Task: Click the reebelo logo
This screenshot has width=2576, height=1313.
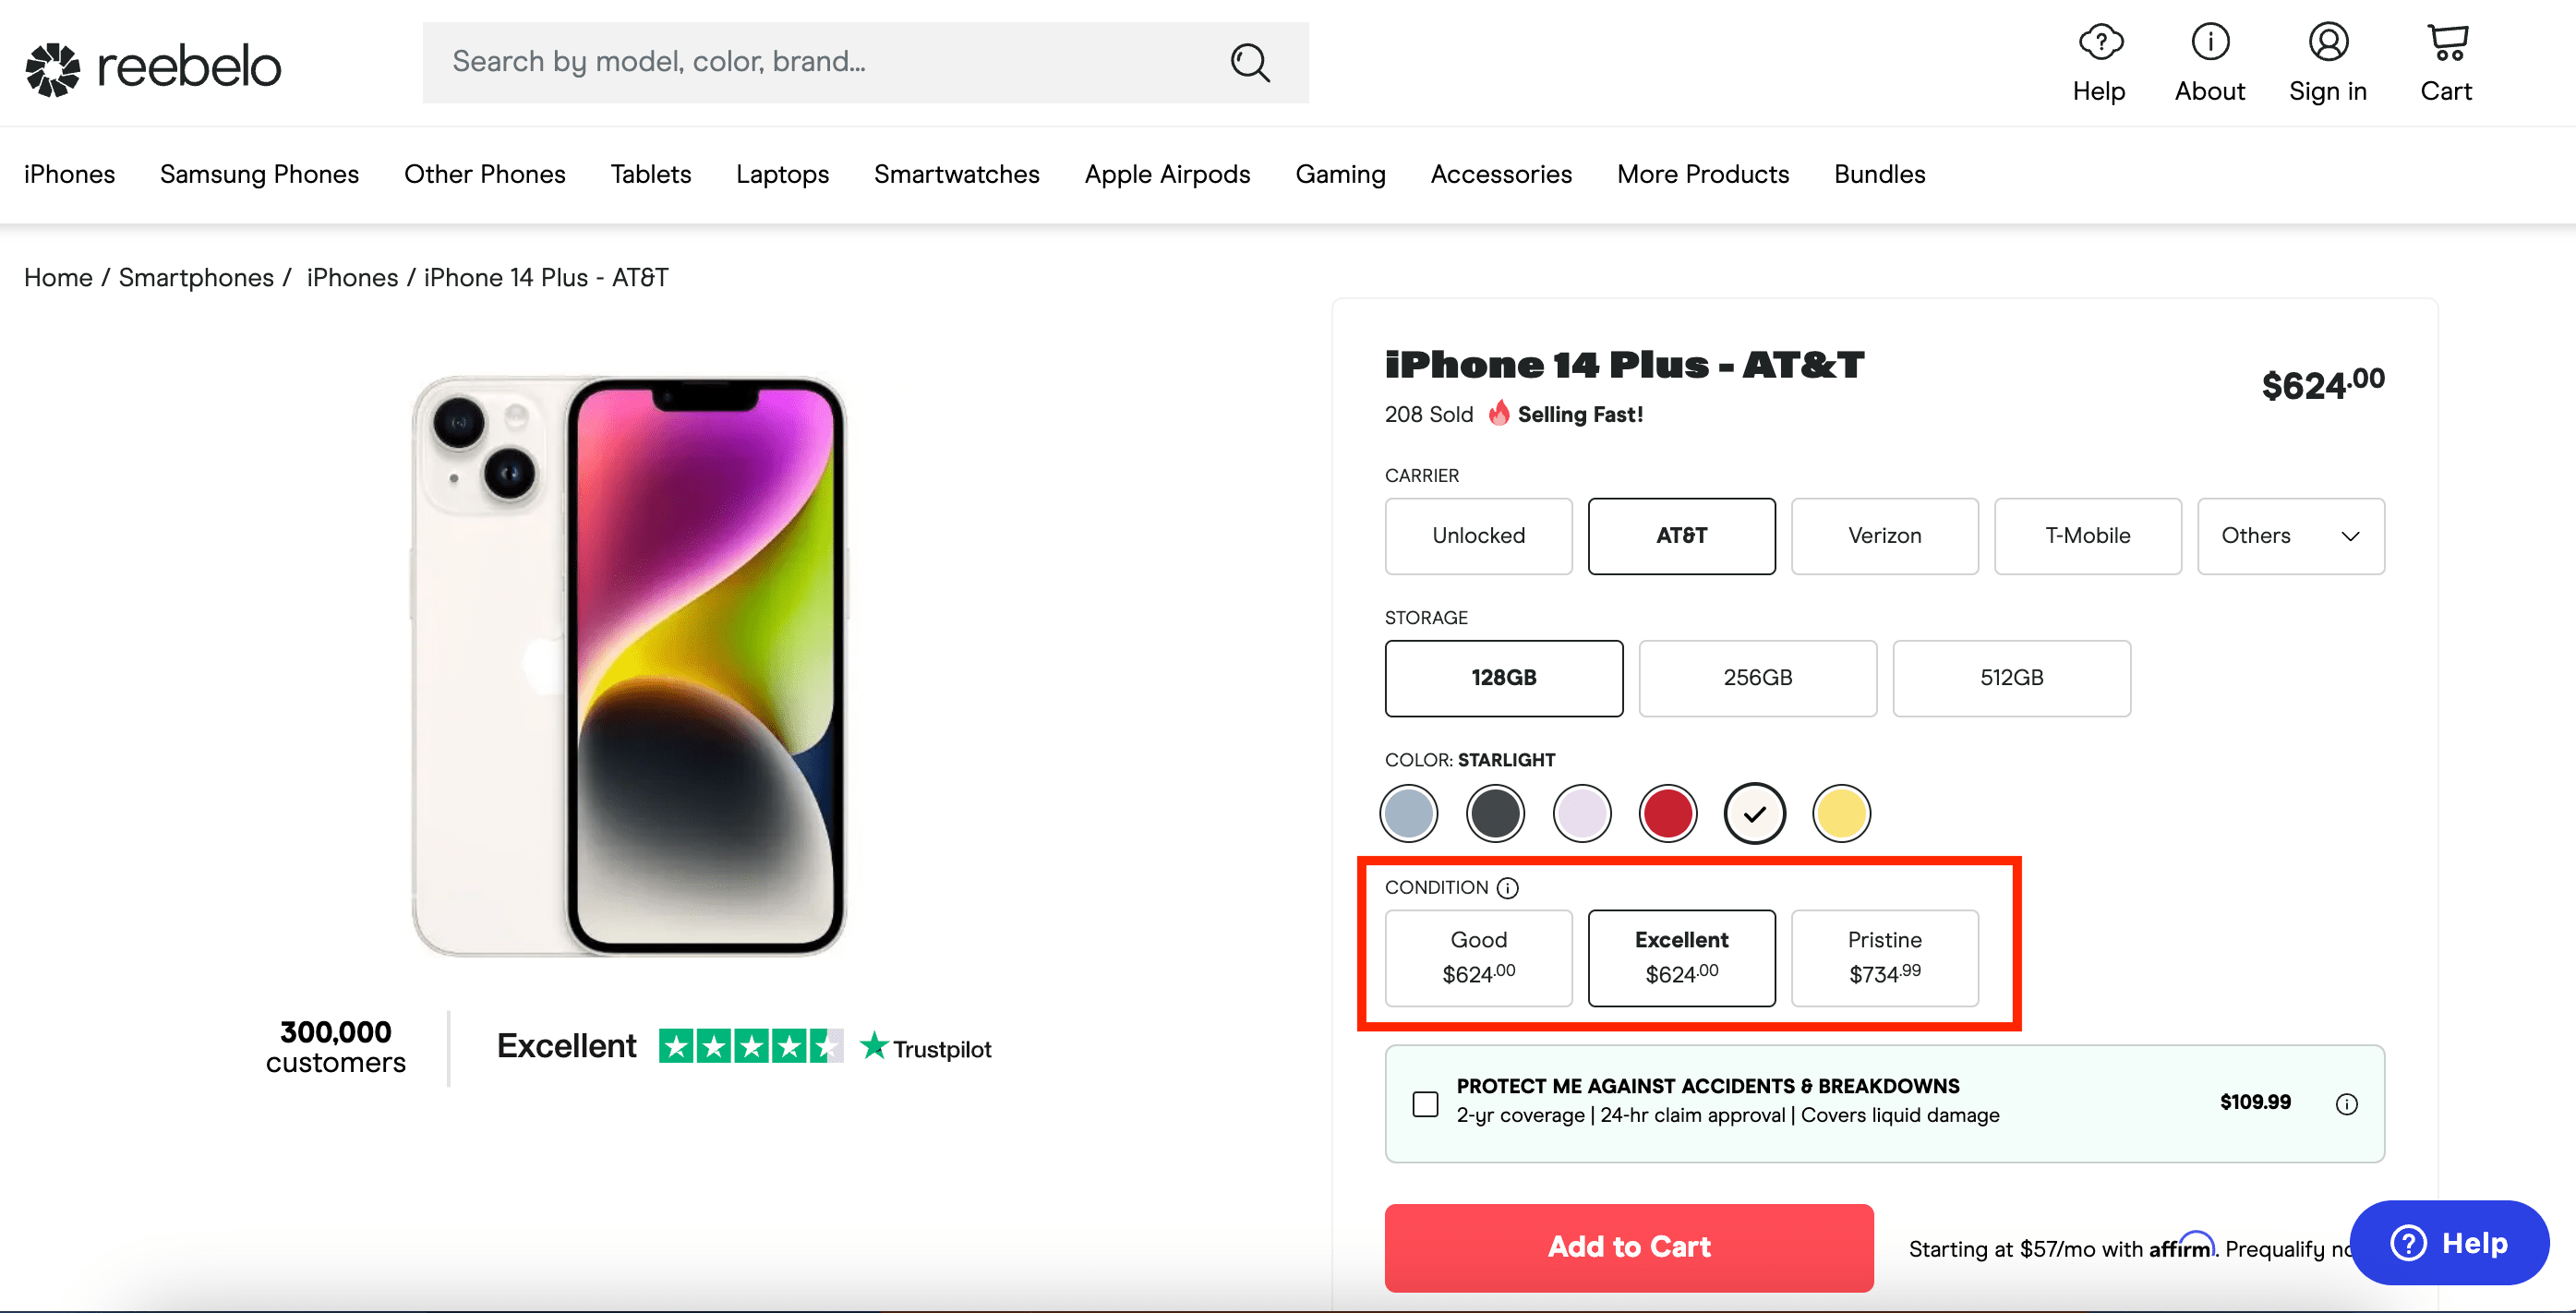Action: (x=154, y=67)
